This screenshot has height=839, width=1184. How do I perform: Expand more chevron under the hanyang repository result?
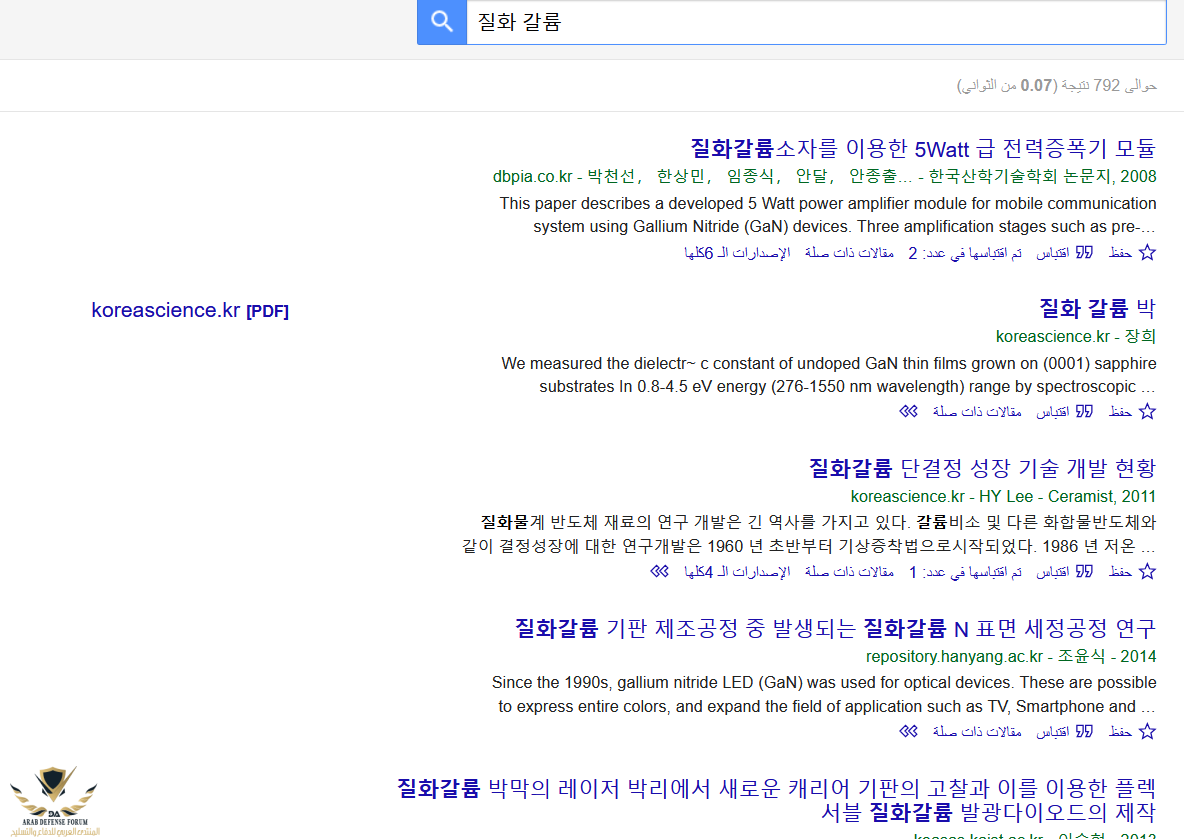pos(908,732)
